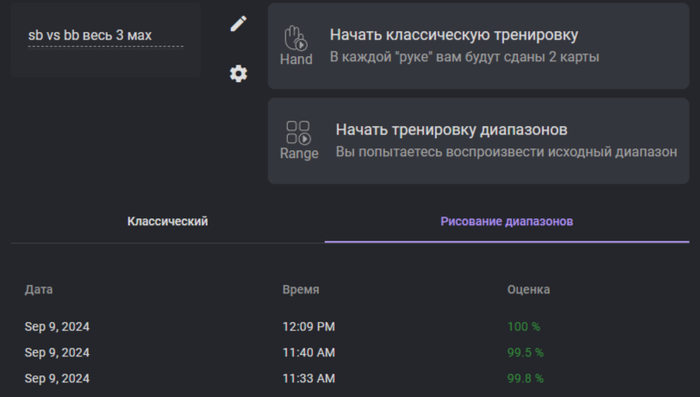
Task: Click the 'sb vs bb весь 3 мах' name field
Action: (106, 35)
